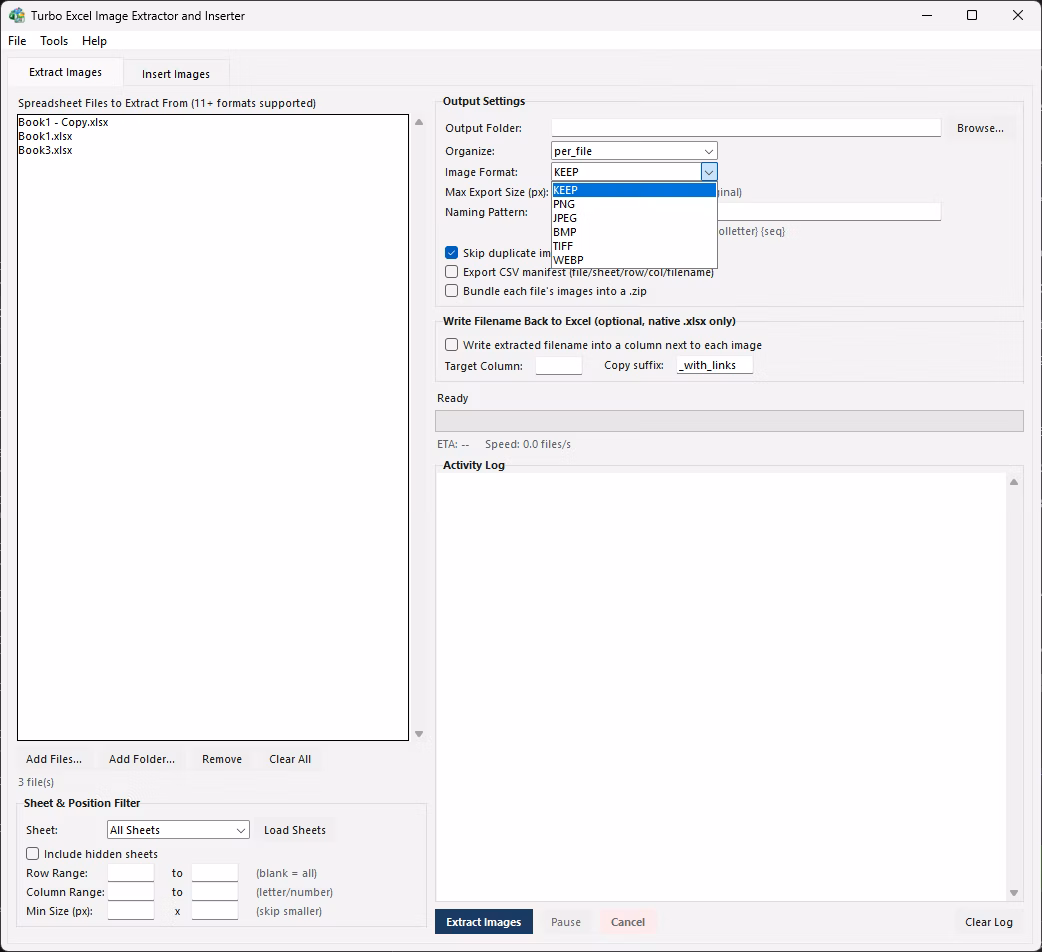The height and width of the screenshot is (952, 1042).
Task: Enable Include hidden sheets checkbox
Action: [33, 854]
